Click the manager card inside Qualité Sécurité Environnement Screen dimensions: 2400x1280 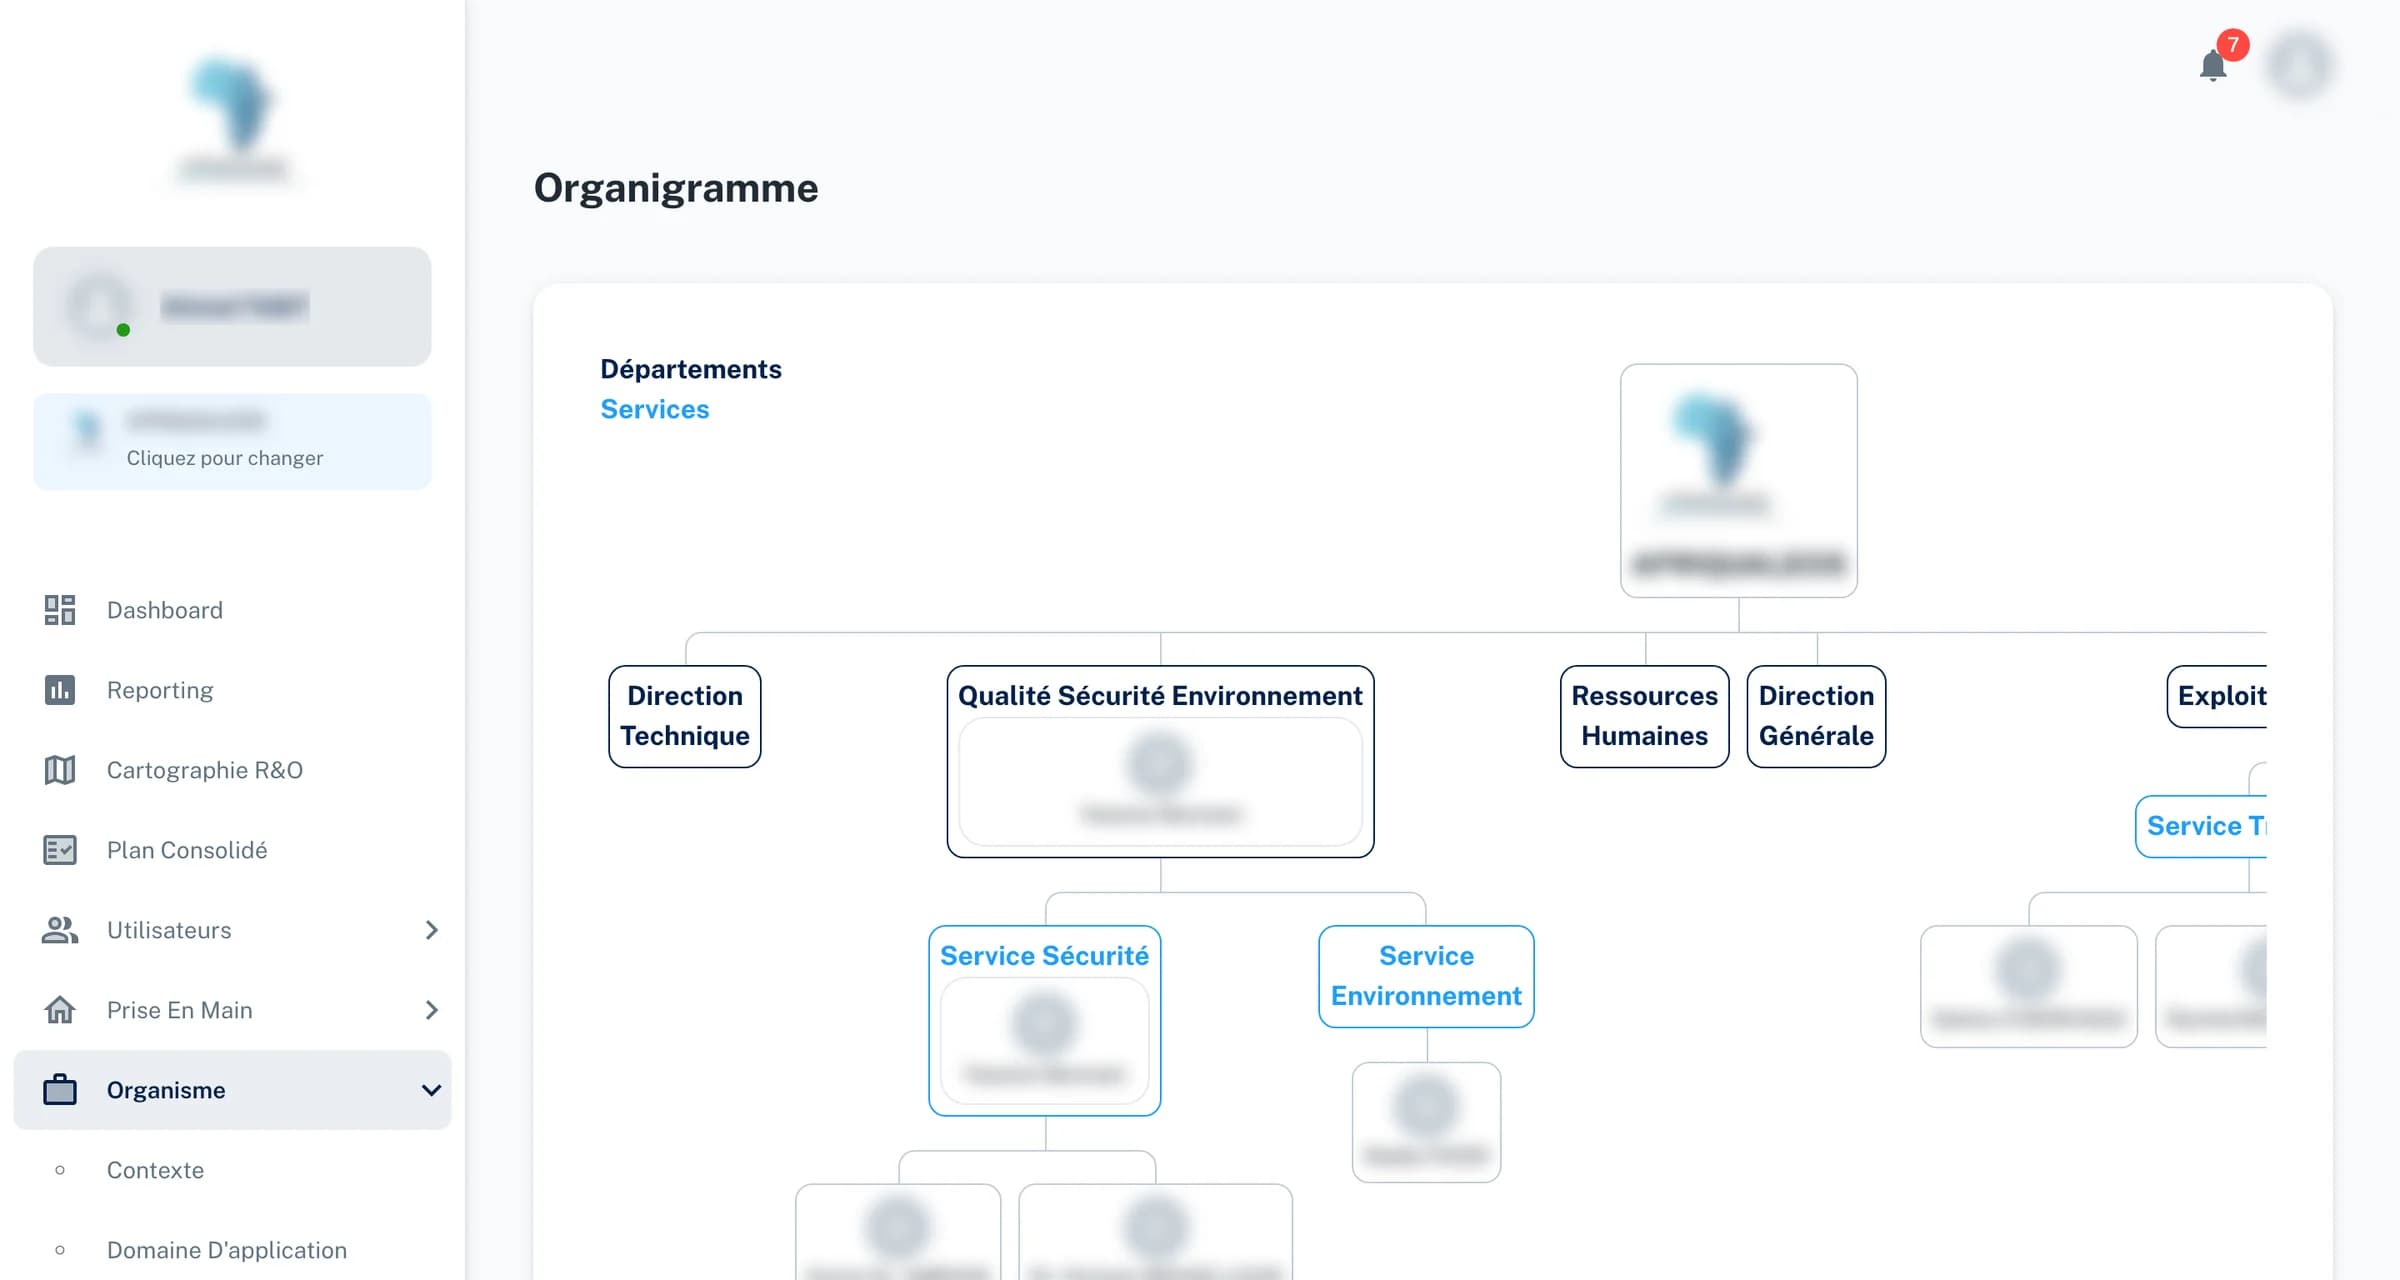tap(1160, 783)
